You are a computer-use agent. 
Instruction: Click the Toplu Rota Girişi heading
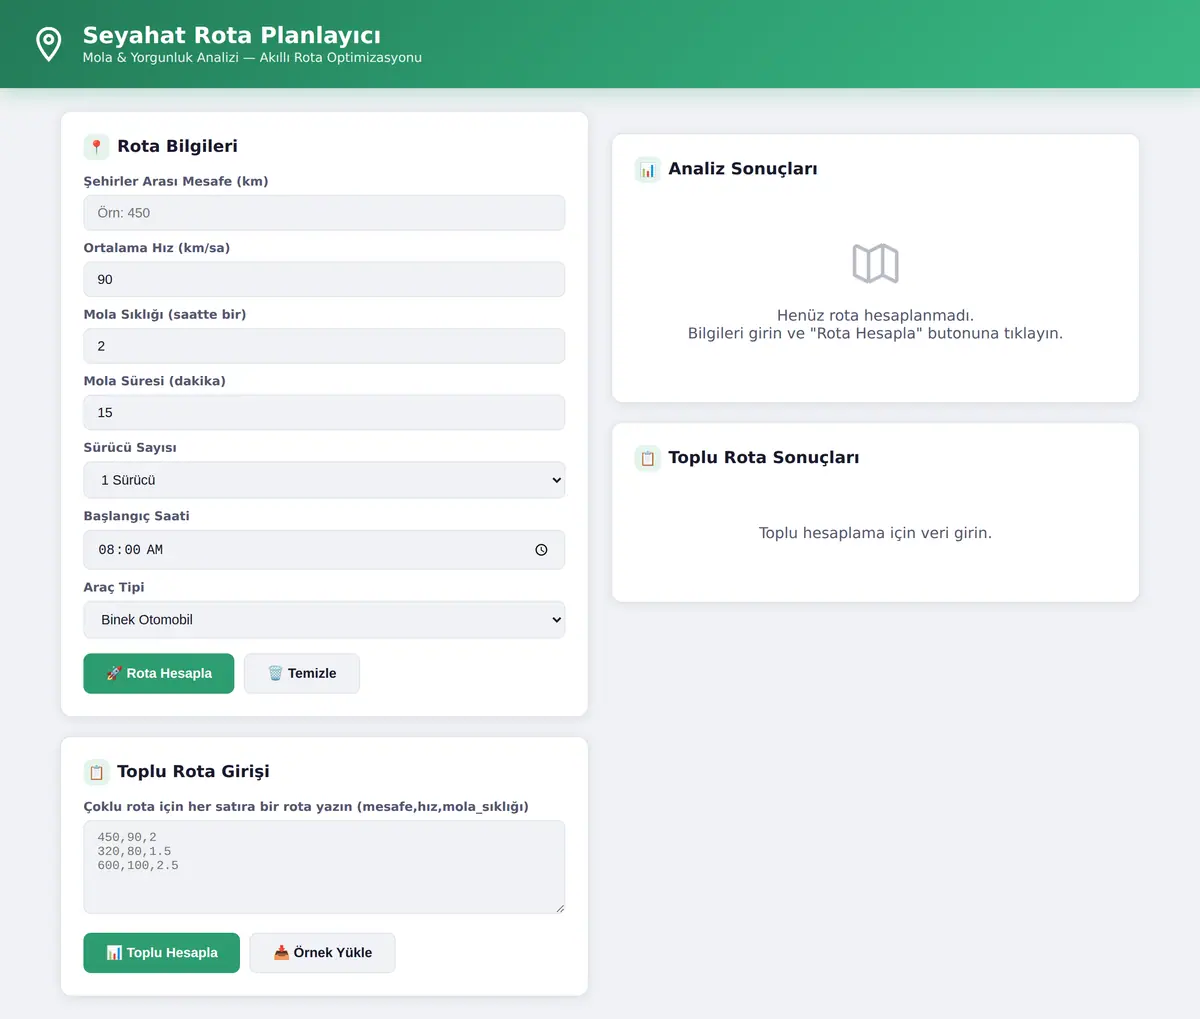193,771
